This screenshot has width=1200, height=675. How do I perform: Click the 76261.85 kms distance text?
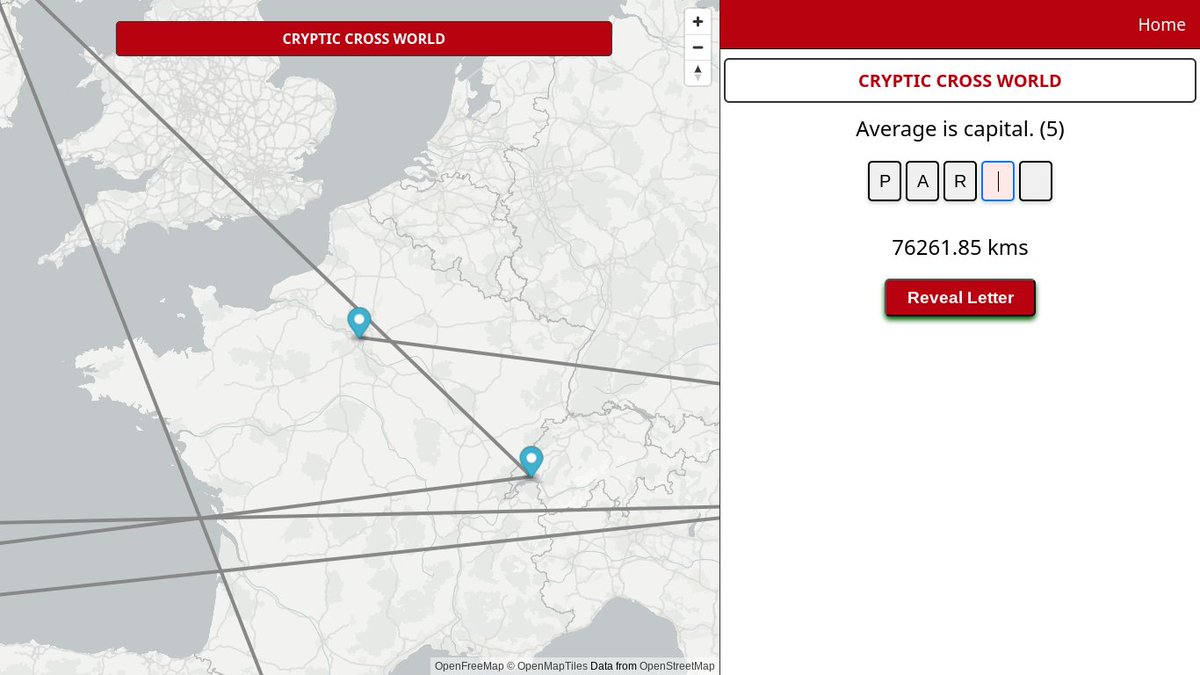(x=960, y=247)
